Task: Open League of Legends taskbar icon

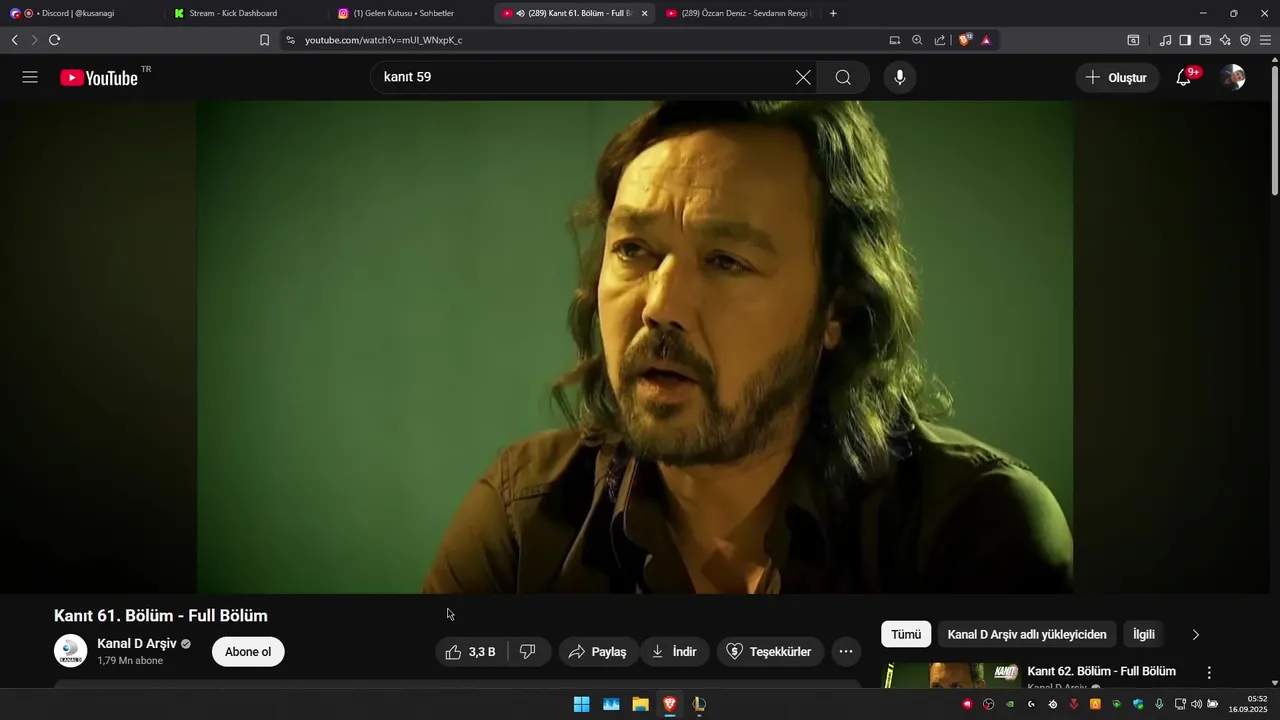Action: (x=699, y=704)
